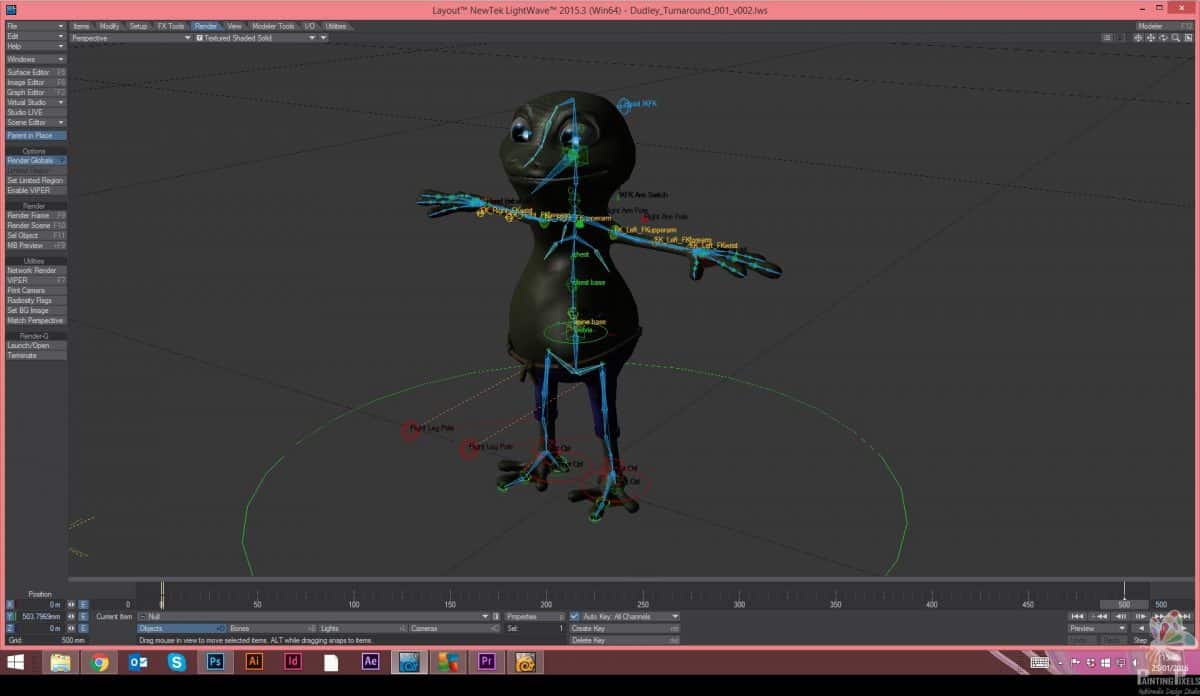The image size is (1200, 696).
Task: Open Premiere Pro taskbar icon
Action: 487,662
